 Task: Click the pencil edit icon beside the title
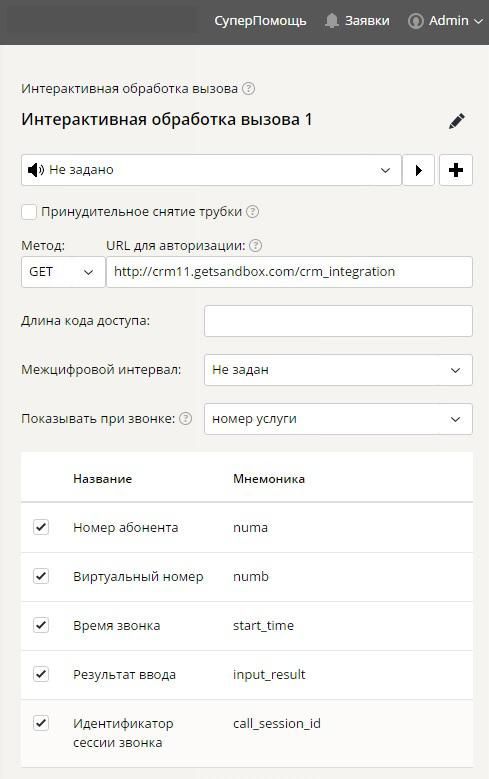tap(457, 121)
